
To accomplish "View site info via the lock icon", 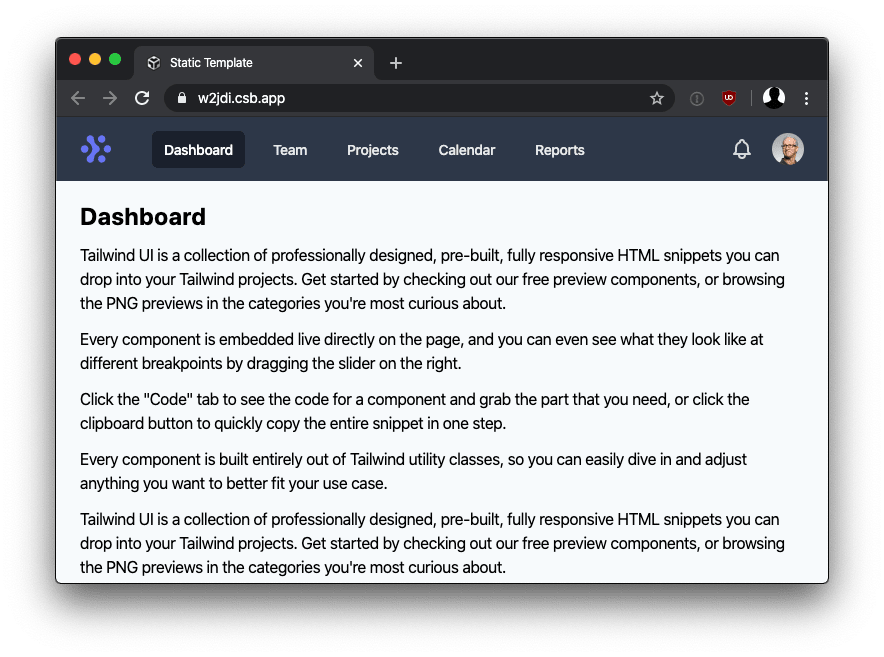I will 181,98.
